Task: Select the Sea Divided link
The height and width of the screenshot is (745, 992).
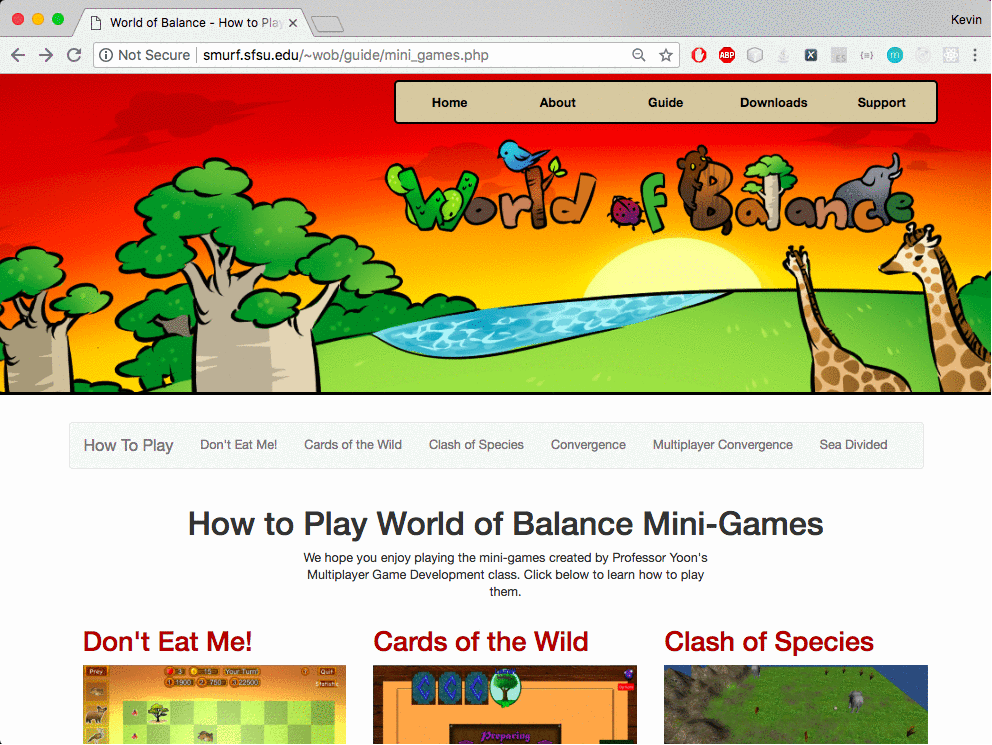Action: pyautogui.click(x=853, y=445)
